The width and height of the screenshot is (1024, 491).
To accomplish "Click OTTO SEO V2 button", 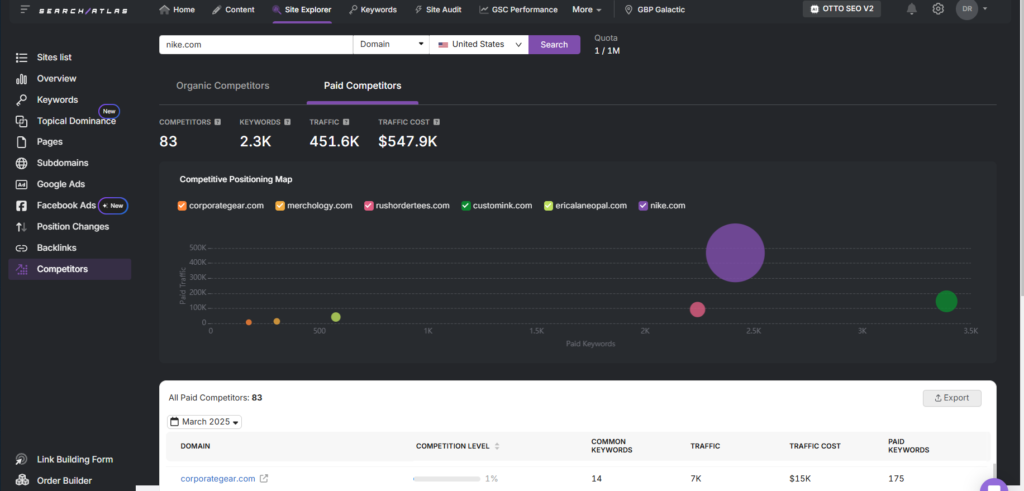I will [x=841, y=9].
